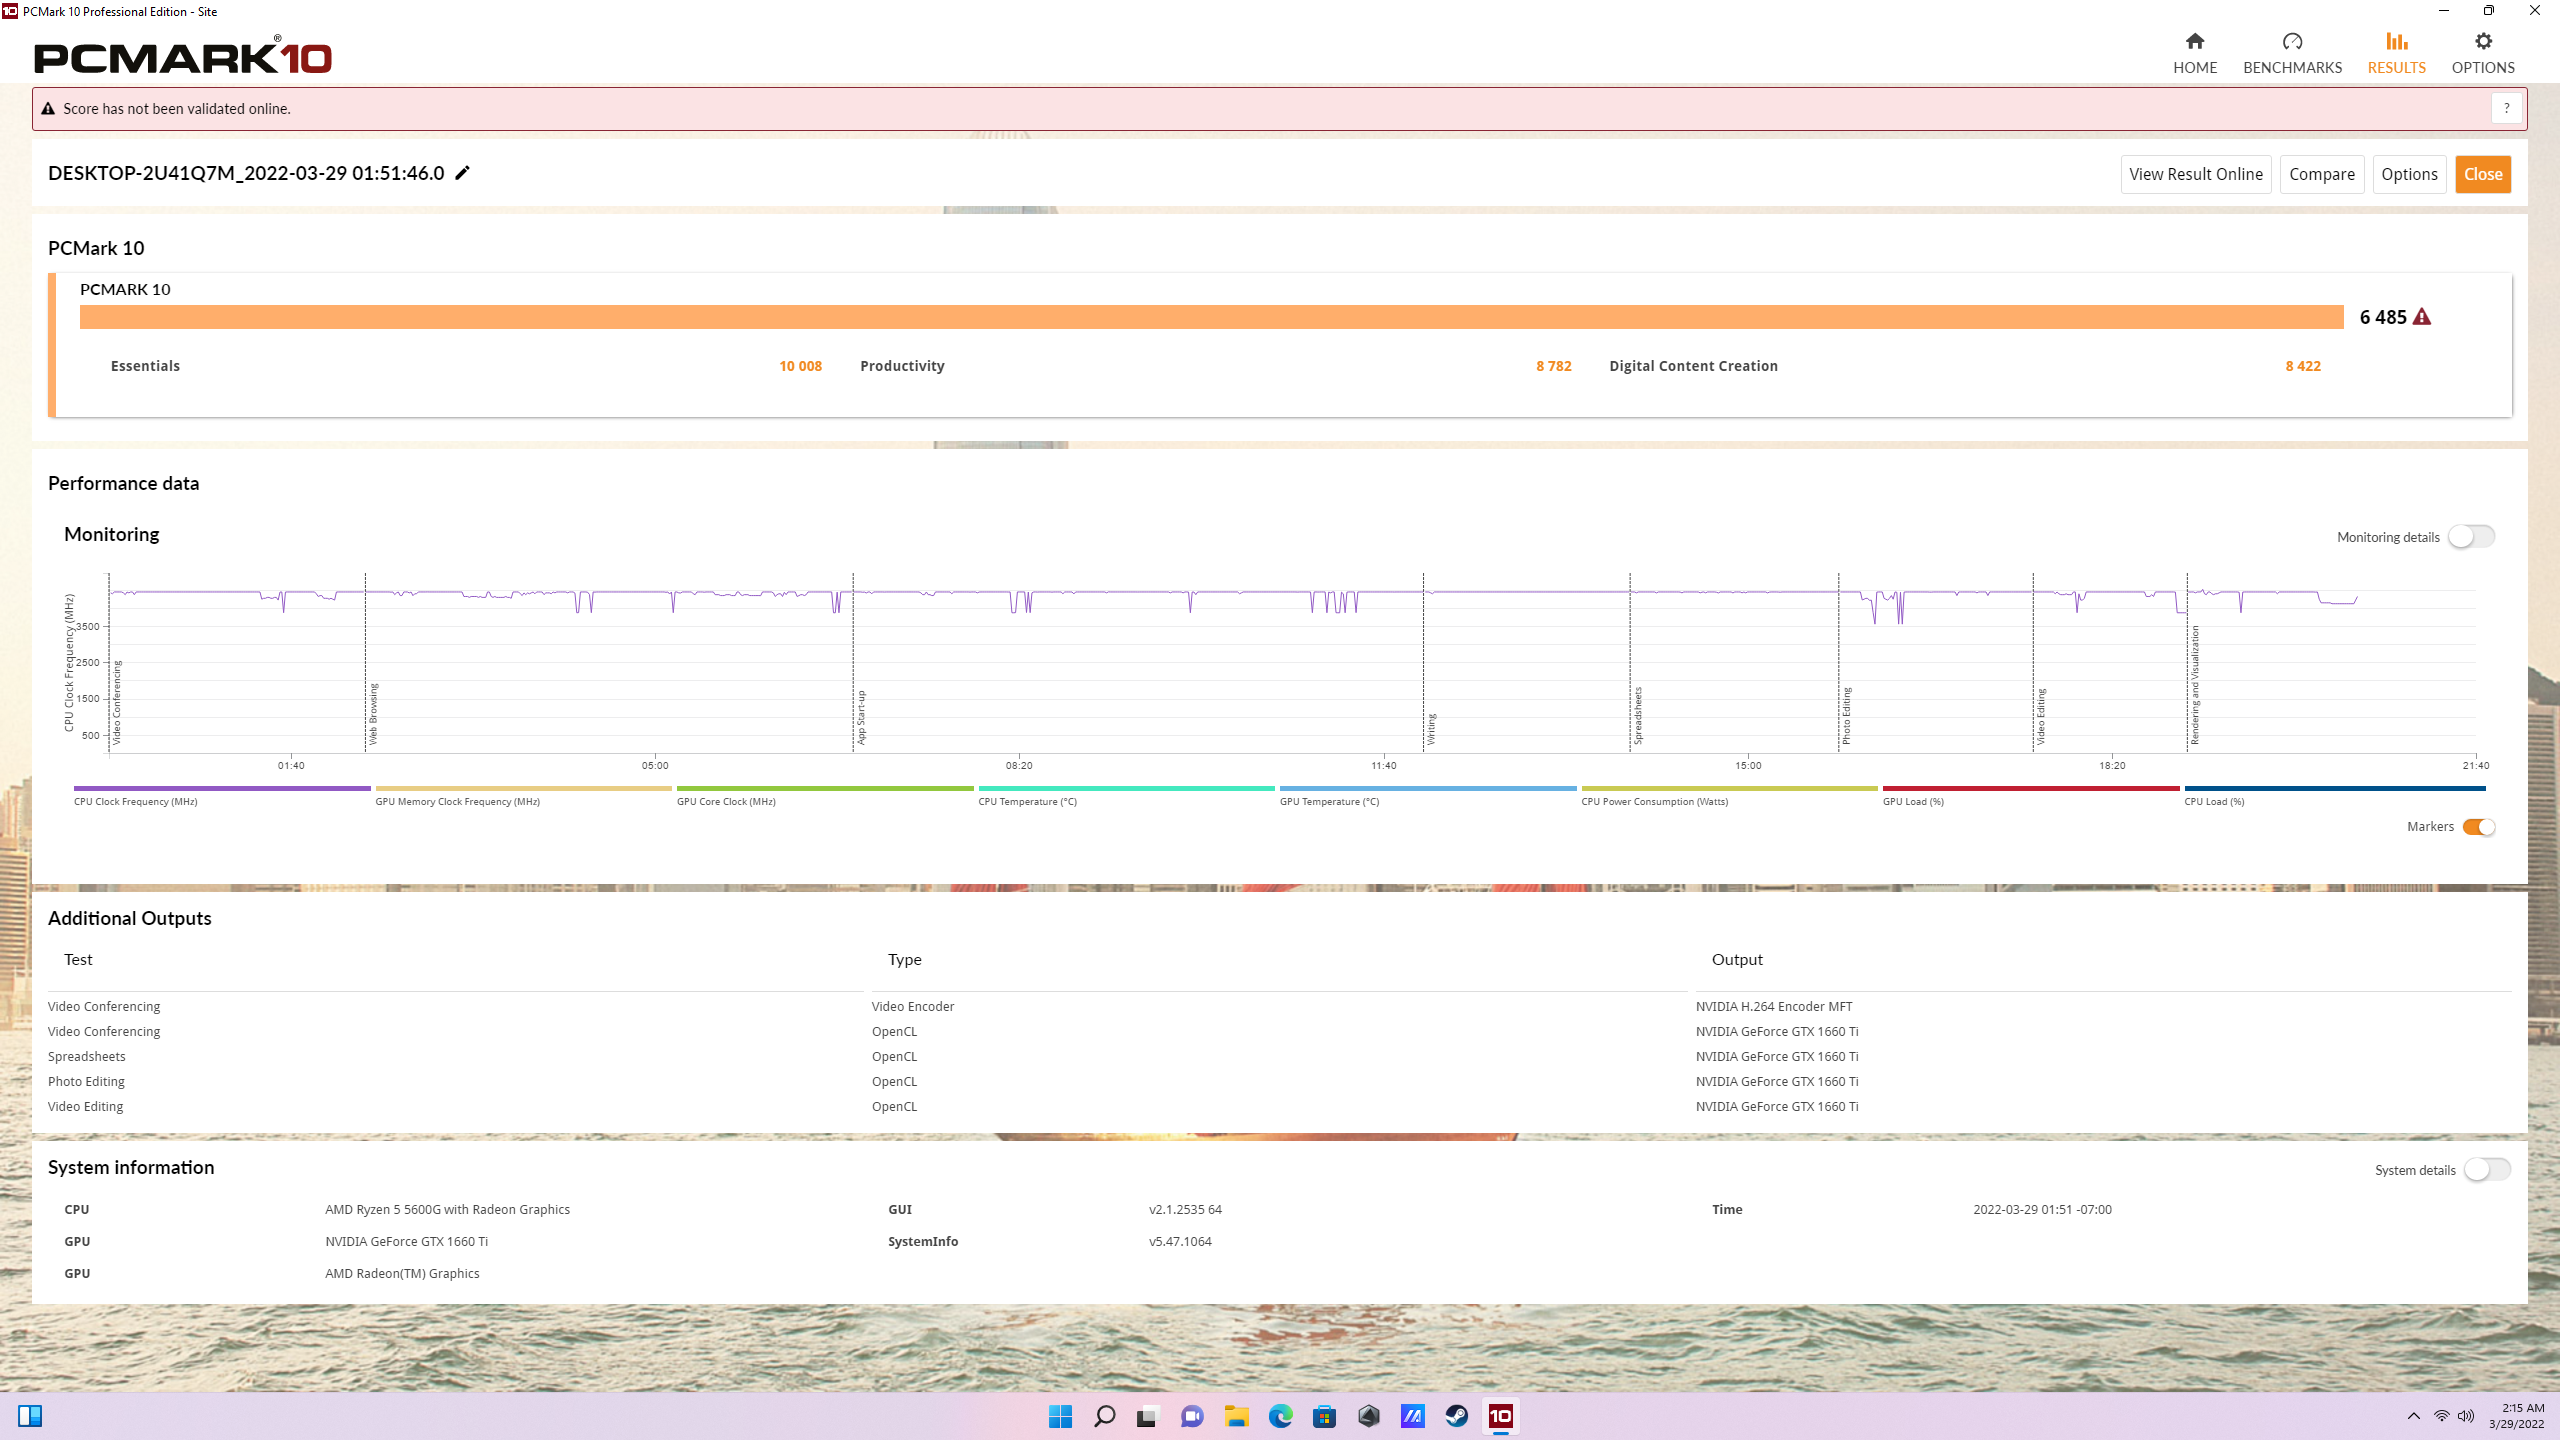This screenshot has height=1440, width=2560.
Task: Enable the System details toggle
Action: coord(2486,1170)
